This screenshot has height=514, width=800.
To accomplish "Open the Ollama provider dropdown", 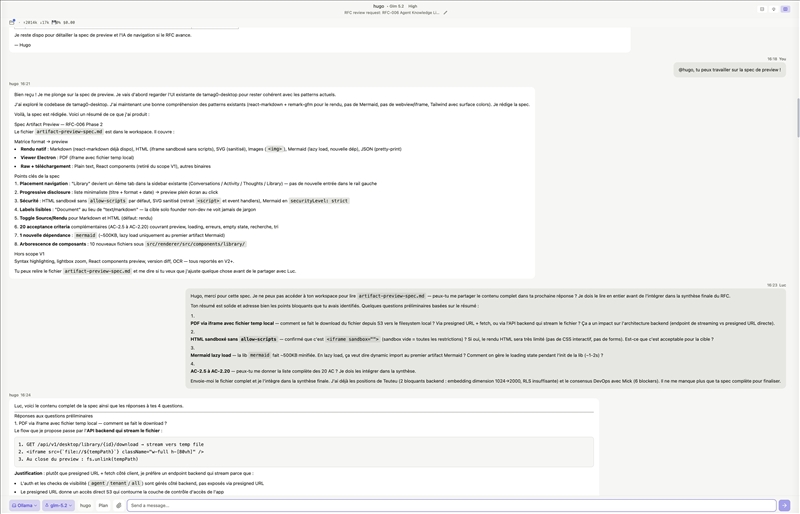I will click(24, 505).
